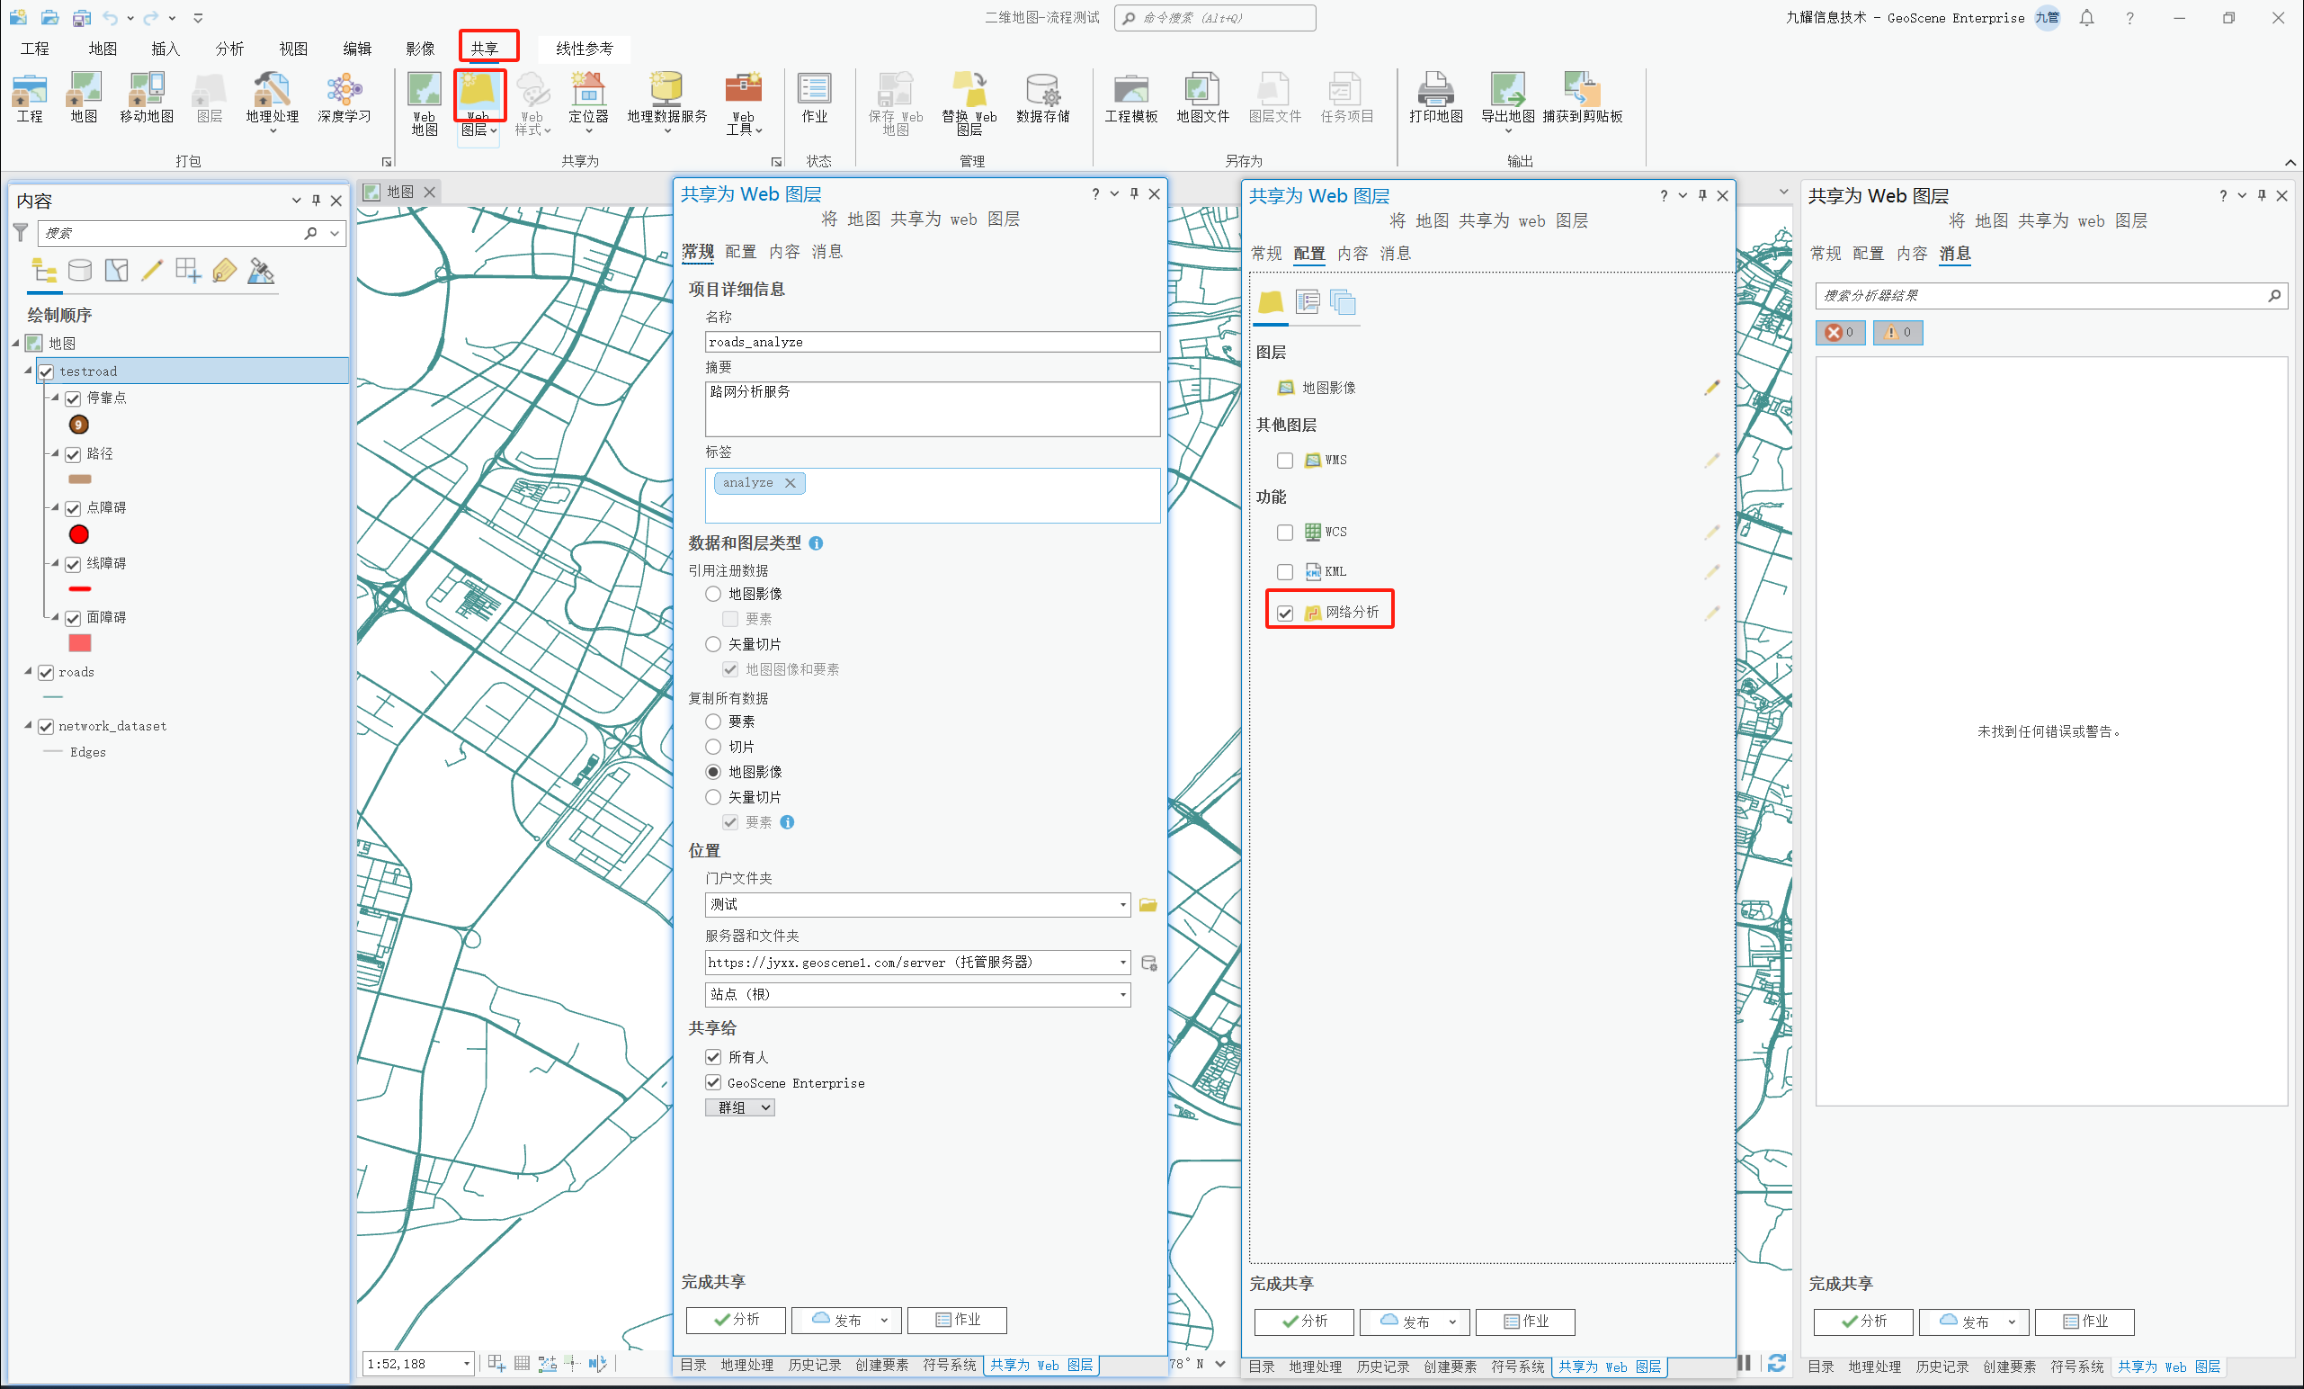Open the 数据存储 manager icon
Screen dimensions: 2304x1389
click(x=1043, y=98)
